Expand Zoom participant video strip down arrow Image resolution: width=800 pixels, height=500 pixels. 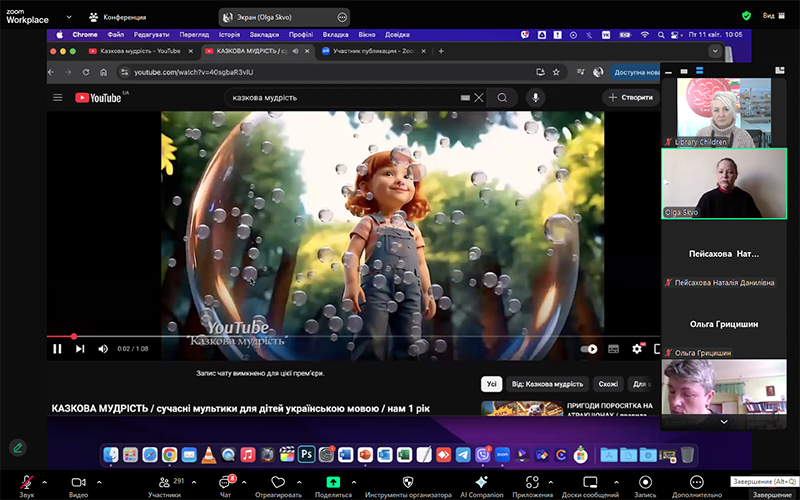(x=723, y=422)
